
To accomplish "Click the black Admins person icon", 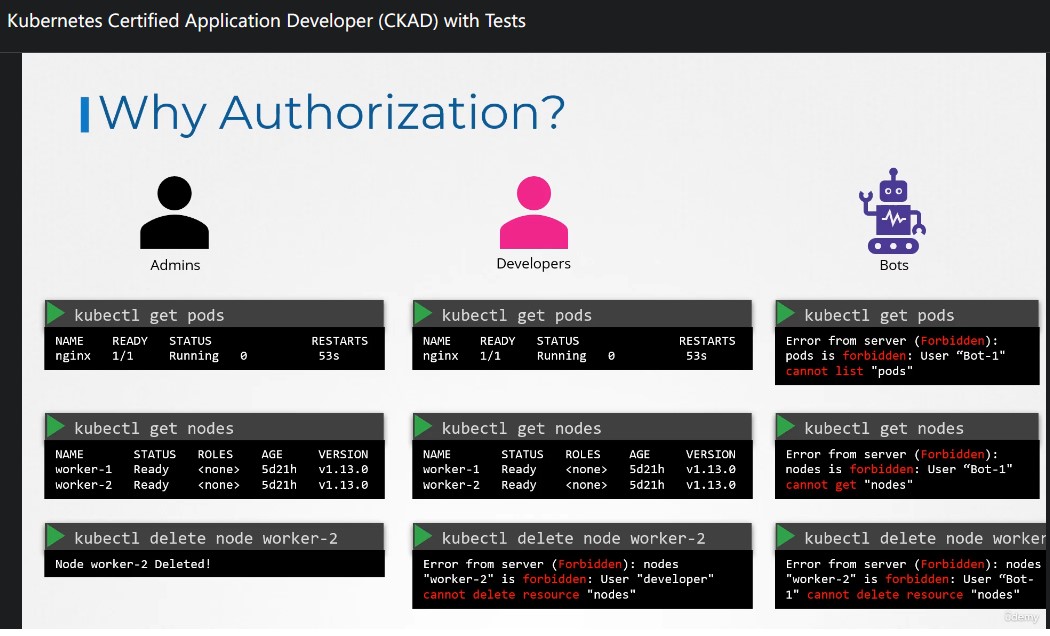I will tap(174, 213).
